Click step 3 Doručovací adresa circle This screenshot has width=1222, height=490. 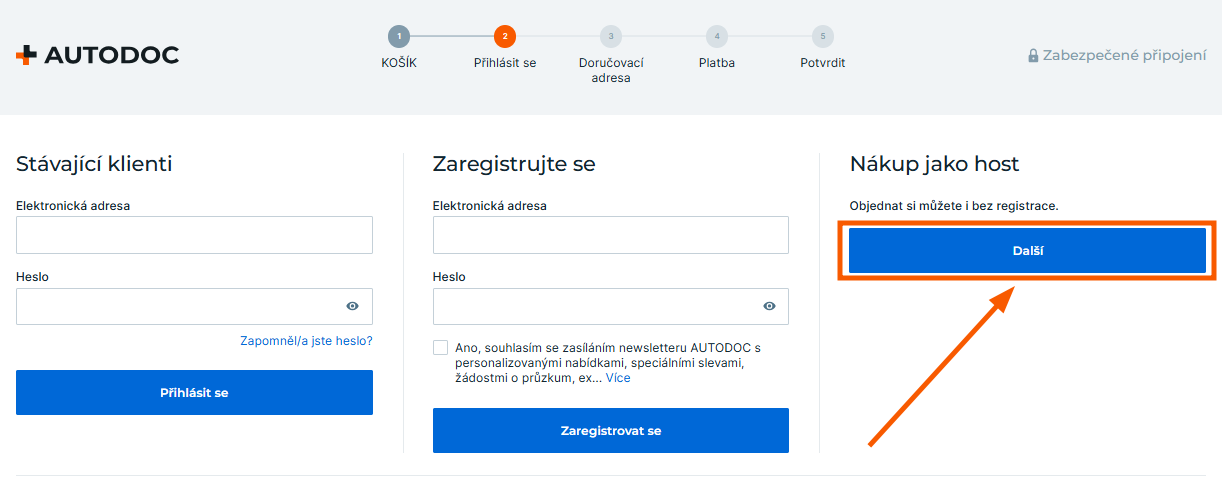[x=611, y=37]
